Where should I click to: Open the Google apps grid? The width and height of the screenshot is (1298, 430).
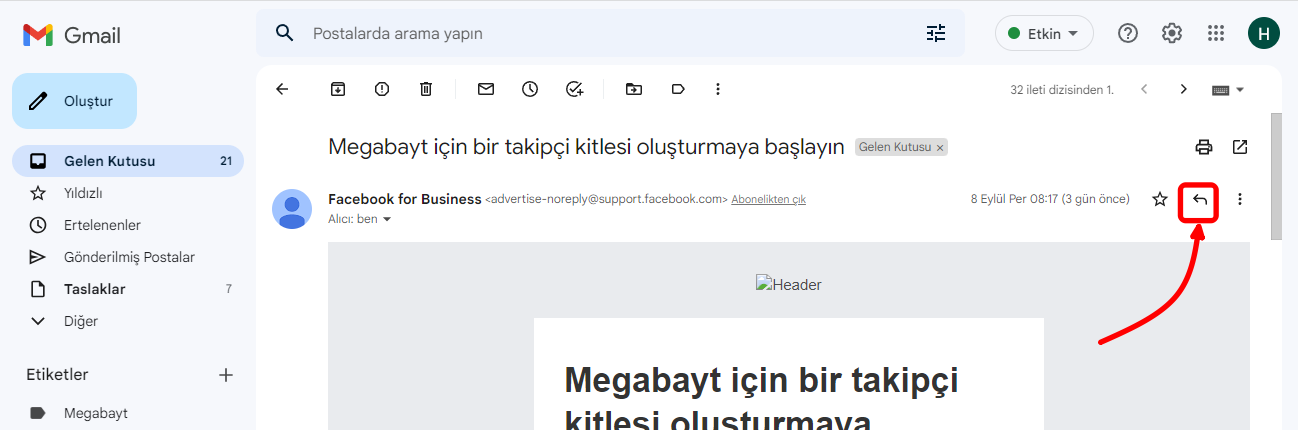(x=1216, y=33)
